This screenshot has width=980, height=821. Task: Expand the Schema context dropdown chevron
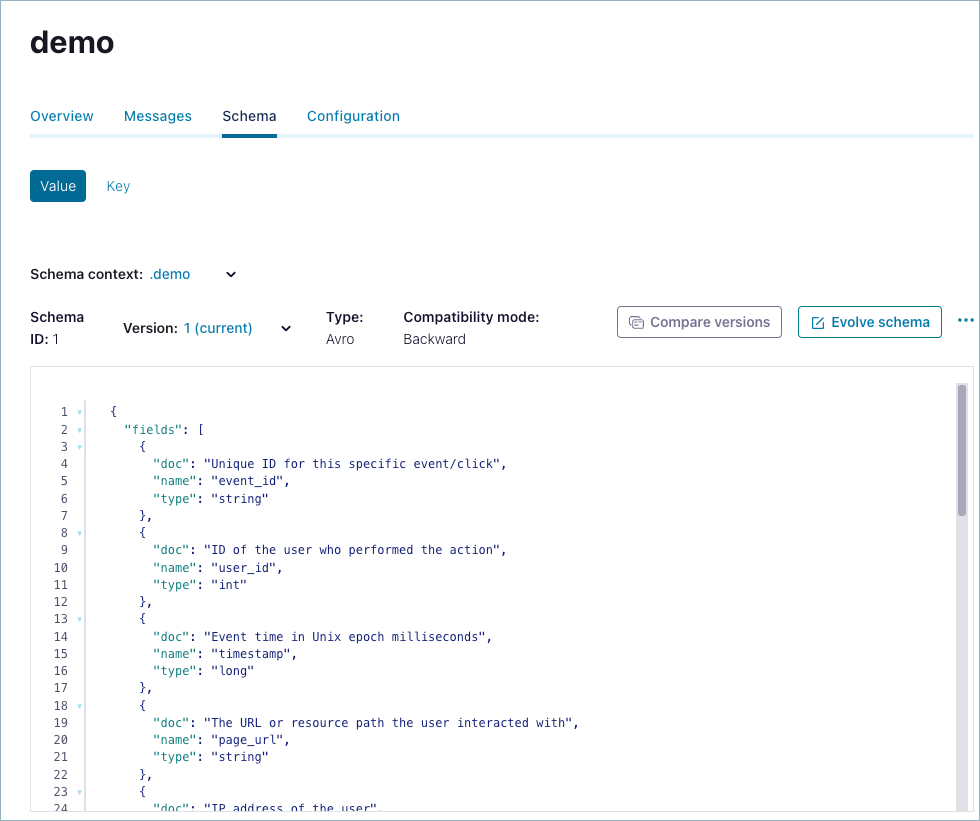[x=230, y=274]
